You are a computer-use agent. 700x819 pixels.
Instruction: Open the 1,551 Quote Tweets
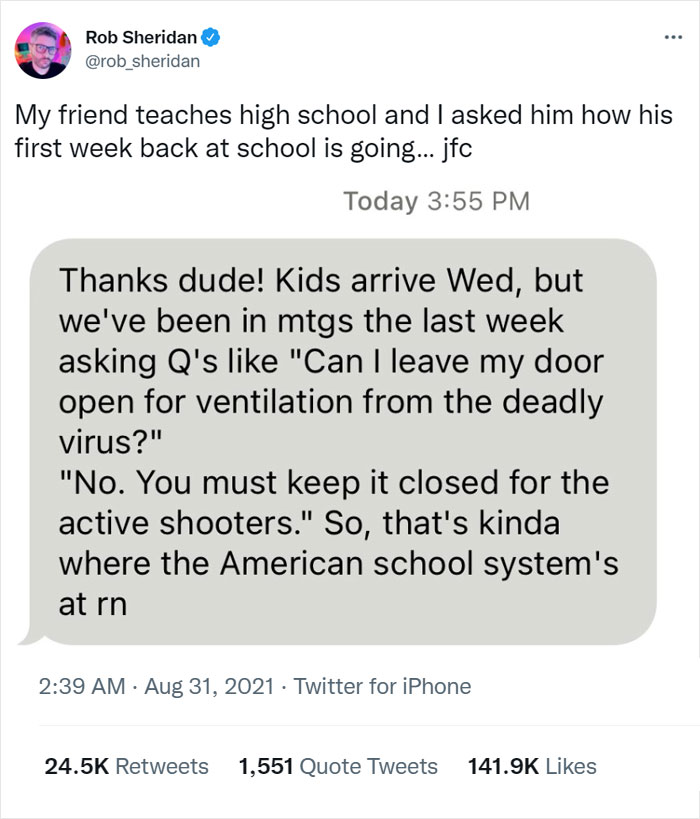(x=336, y=765)
